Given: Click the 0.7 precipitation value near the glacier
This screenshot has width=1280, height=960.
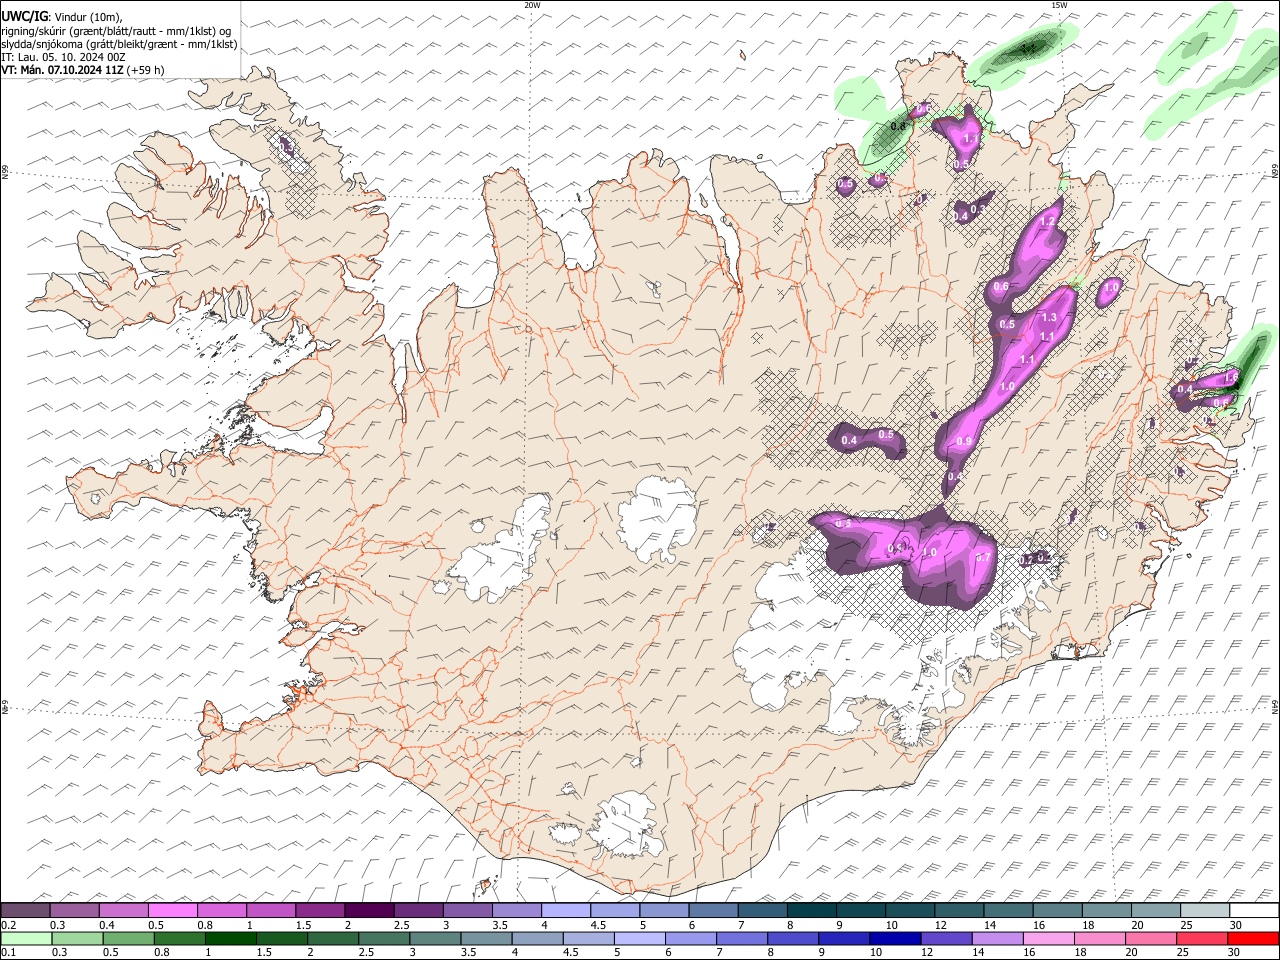Looking at the screenshot, I should 983,558.
